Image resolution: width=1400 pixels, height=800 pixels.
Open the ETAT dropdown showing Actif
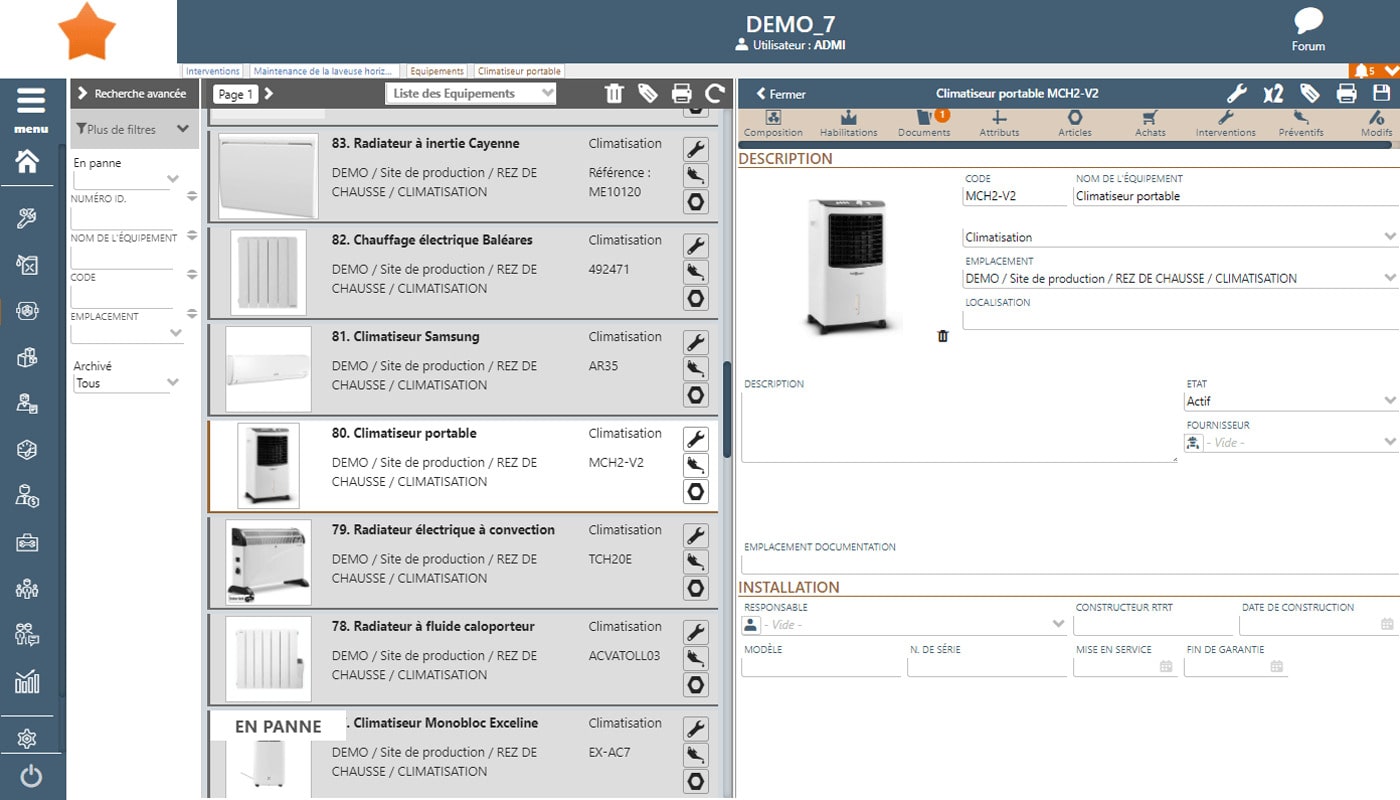(1290, 400)
